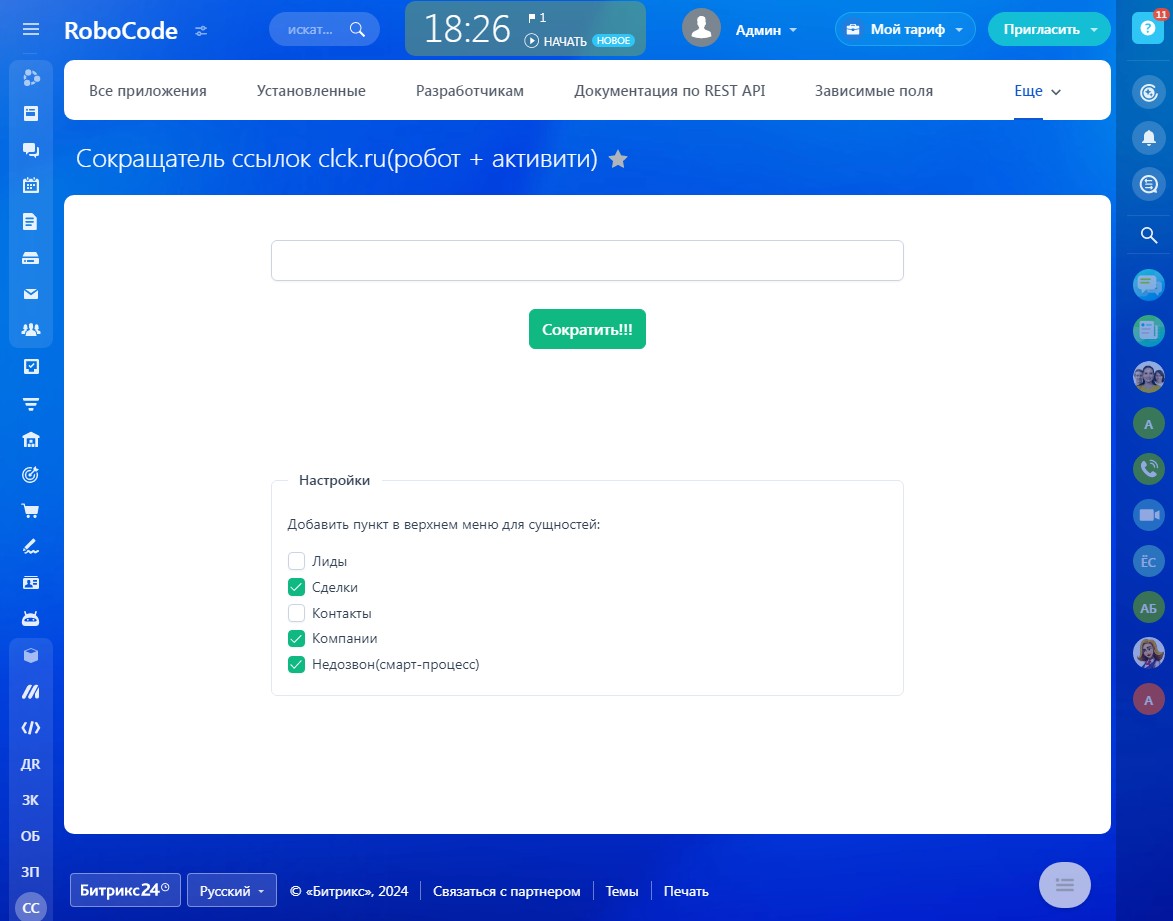Click the help question mark icon
This screenshot has height=921, width=1173.
coord(1148,28)
